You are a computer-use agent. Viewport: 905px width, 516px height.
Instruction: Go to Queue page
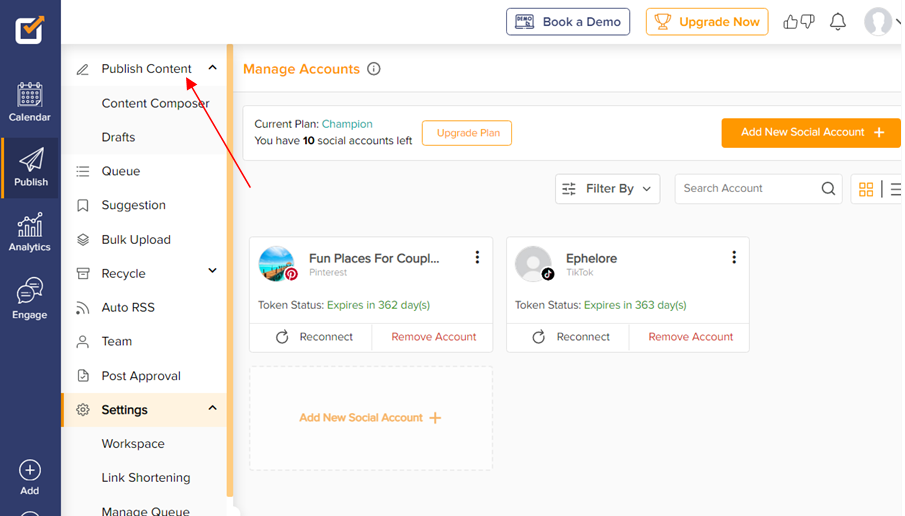coord(121,171)
